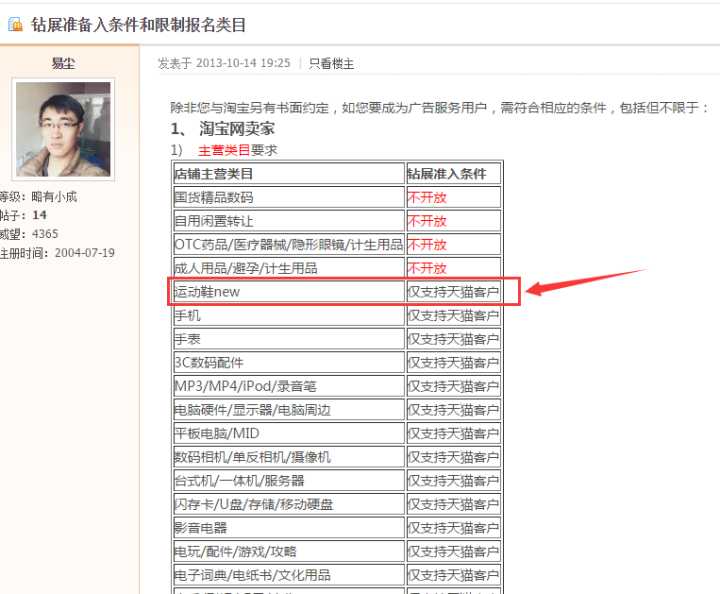Select the 只看楼主 filter link
The height and width of the screenshot is (594, 720).
tap(331, 63)
